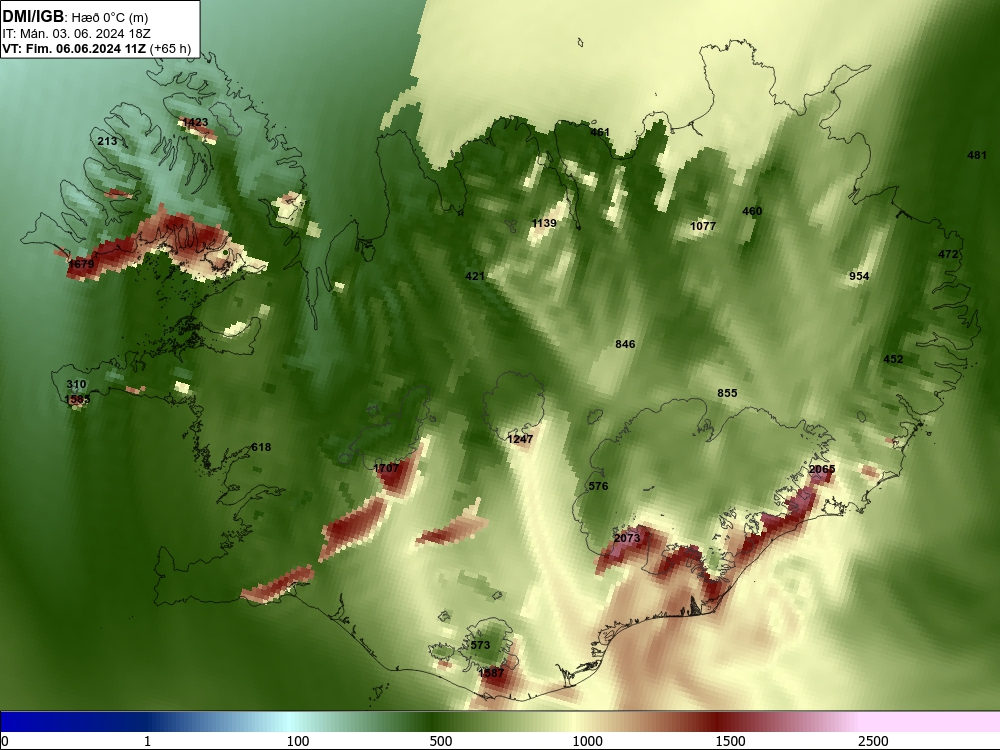1000x750 pixels.
Task: Select the 1077 value label
Action: click(703, 226)
